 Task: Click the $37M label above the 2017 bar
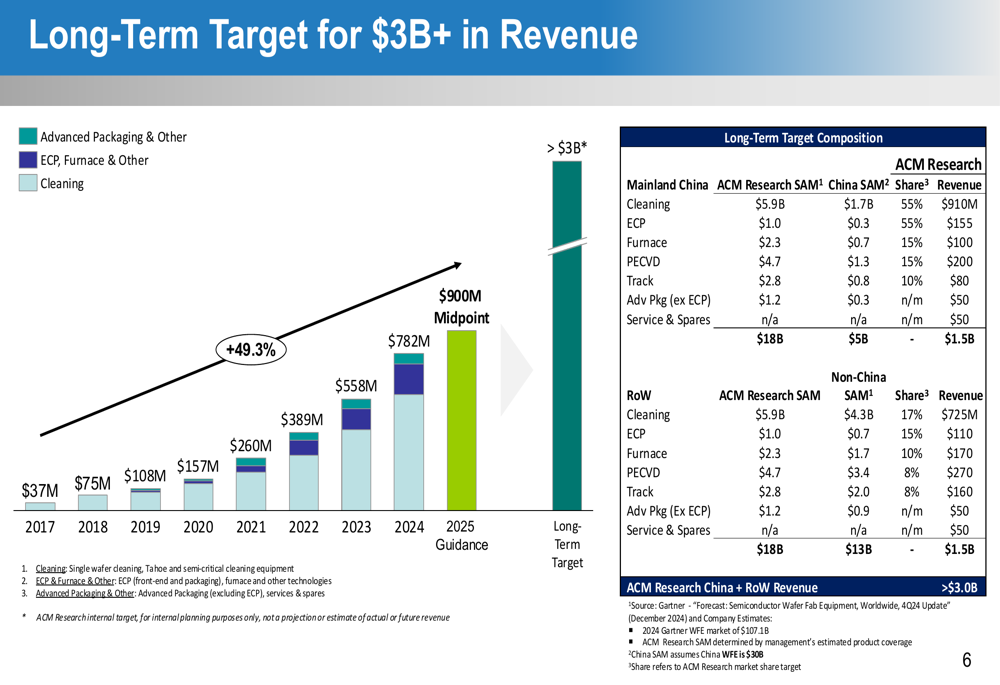pyautogui.click(x=40, y=490)
